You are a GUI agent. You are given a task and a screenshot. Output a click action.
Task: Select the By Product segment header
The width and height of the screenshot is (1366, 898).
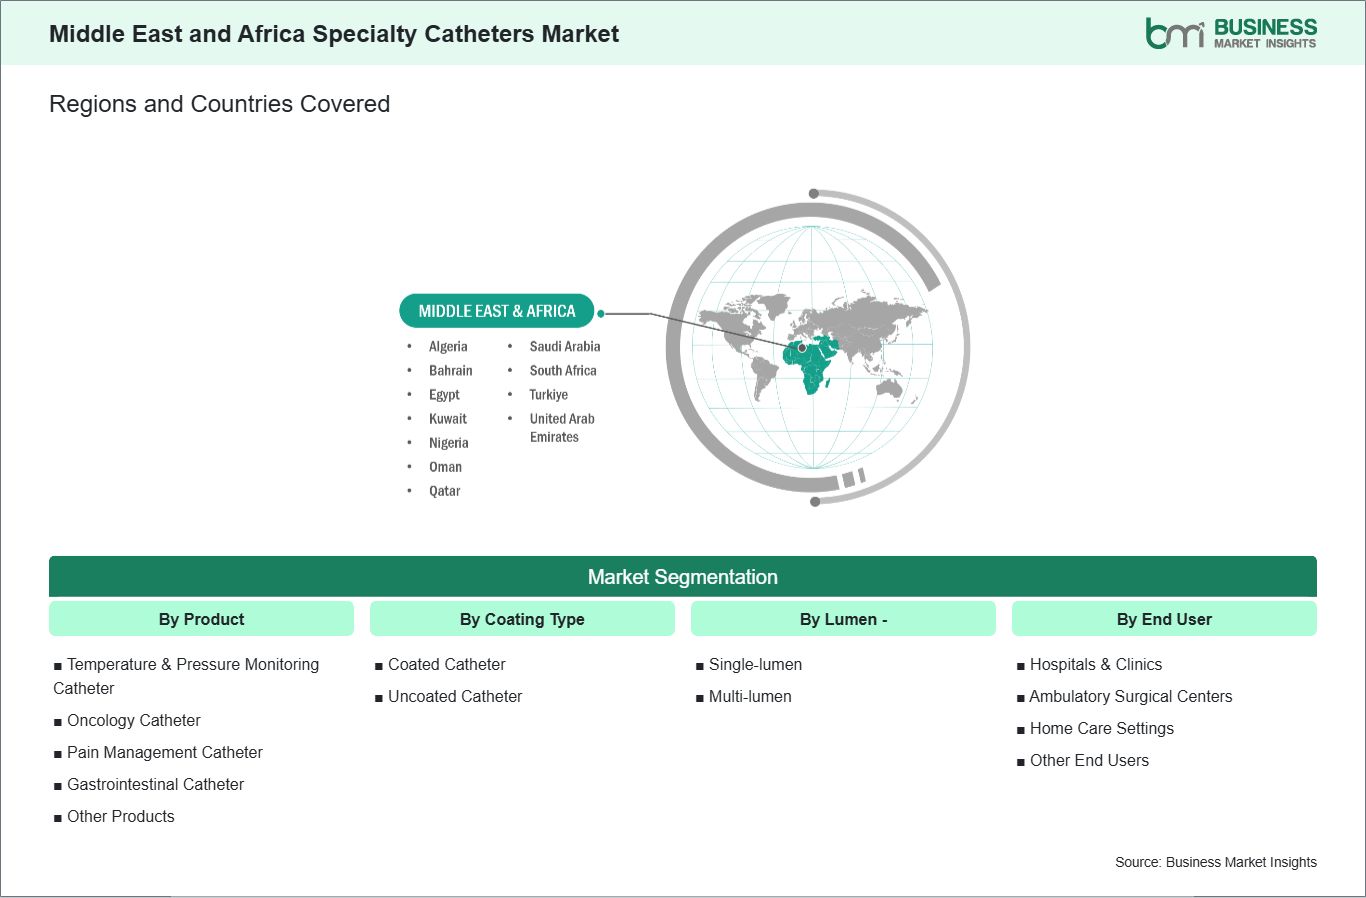coord(201,619)
